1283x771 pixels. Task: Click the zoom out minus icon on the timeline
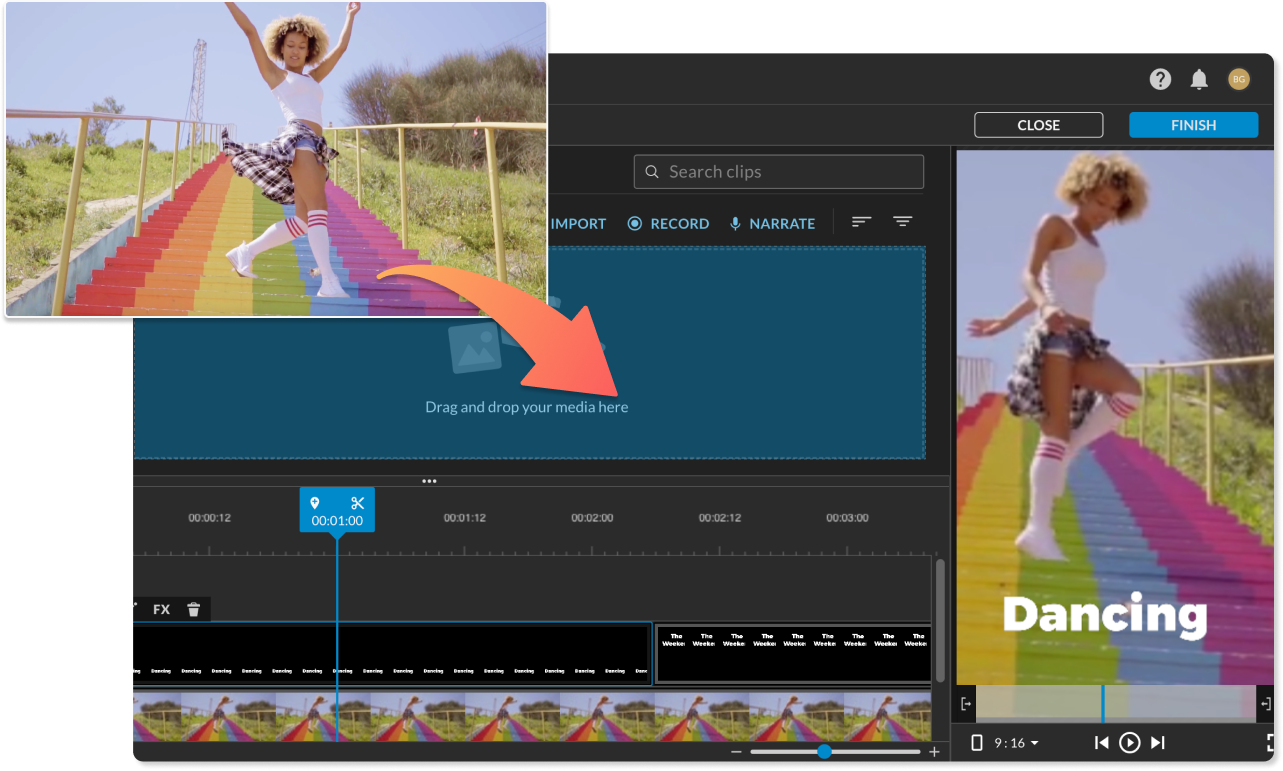(736, 752)
